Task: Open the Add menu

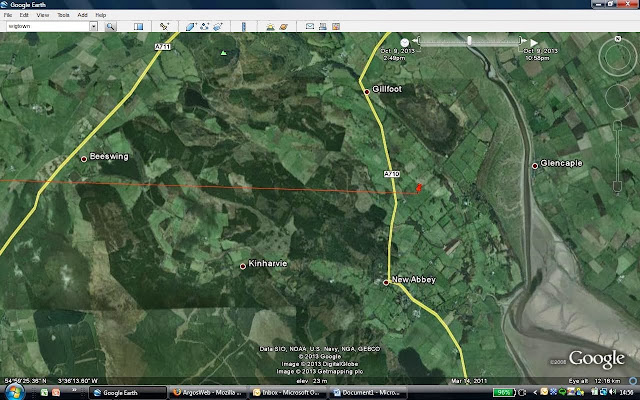Action: (x=82, y=15)
